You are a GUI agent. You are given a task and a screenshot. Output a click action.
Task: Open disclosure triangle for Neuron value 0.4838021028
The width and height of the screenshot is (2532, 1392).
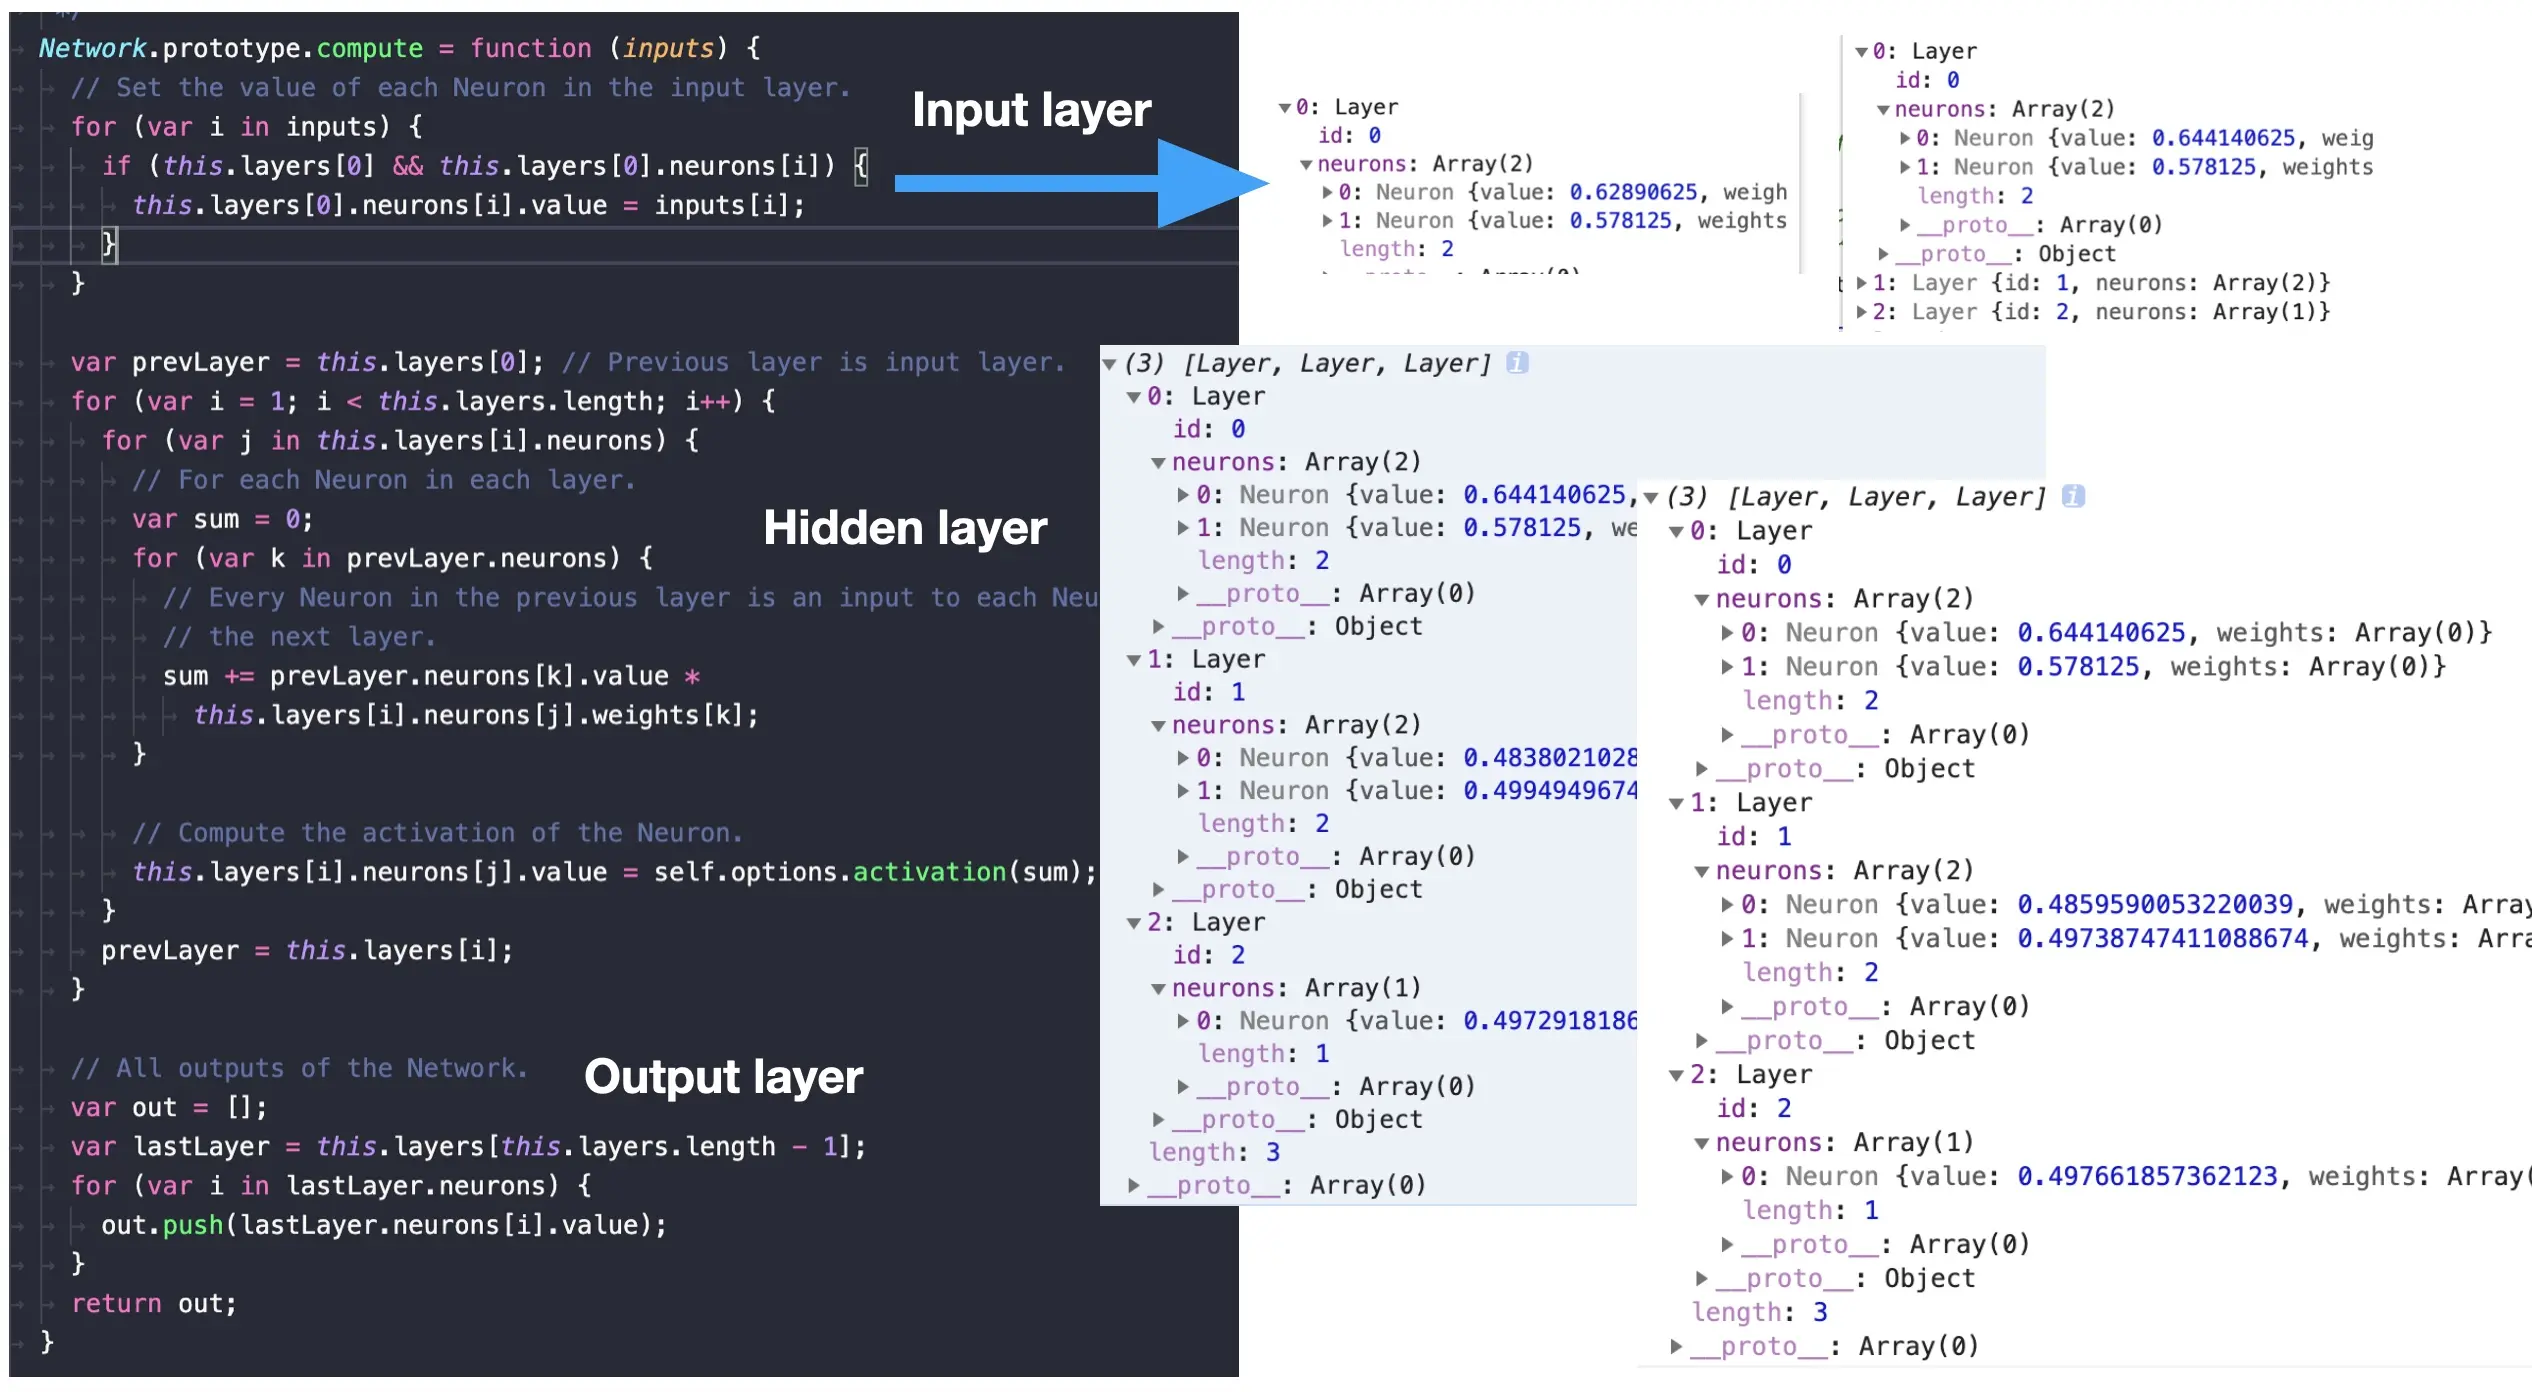click(x=1183, y=758)
